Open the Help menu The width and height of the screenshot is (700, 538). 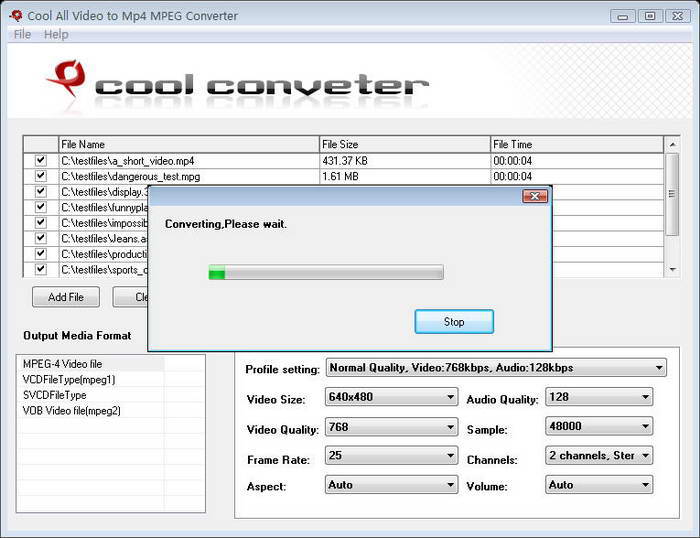click(x=56, y=34)
